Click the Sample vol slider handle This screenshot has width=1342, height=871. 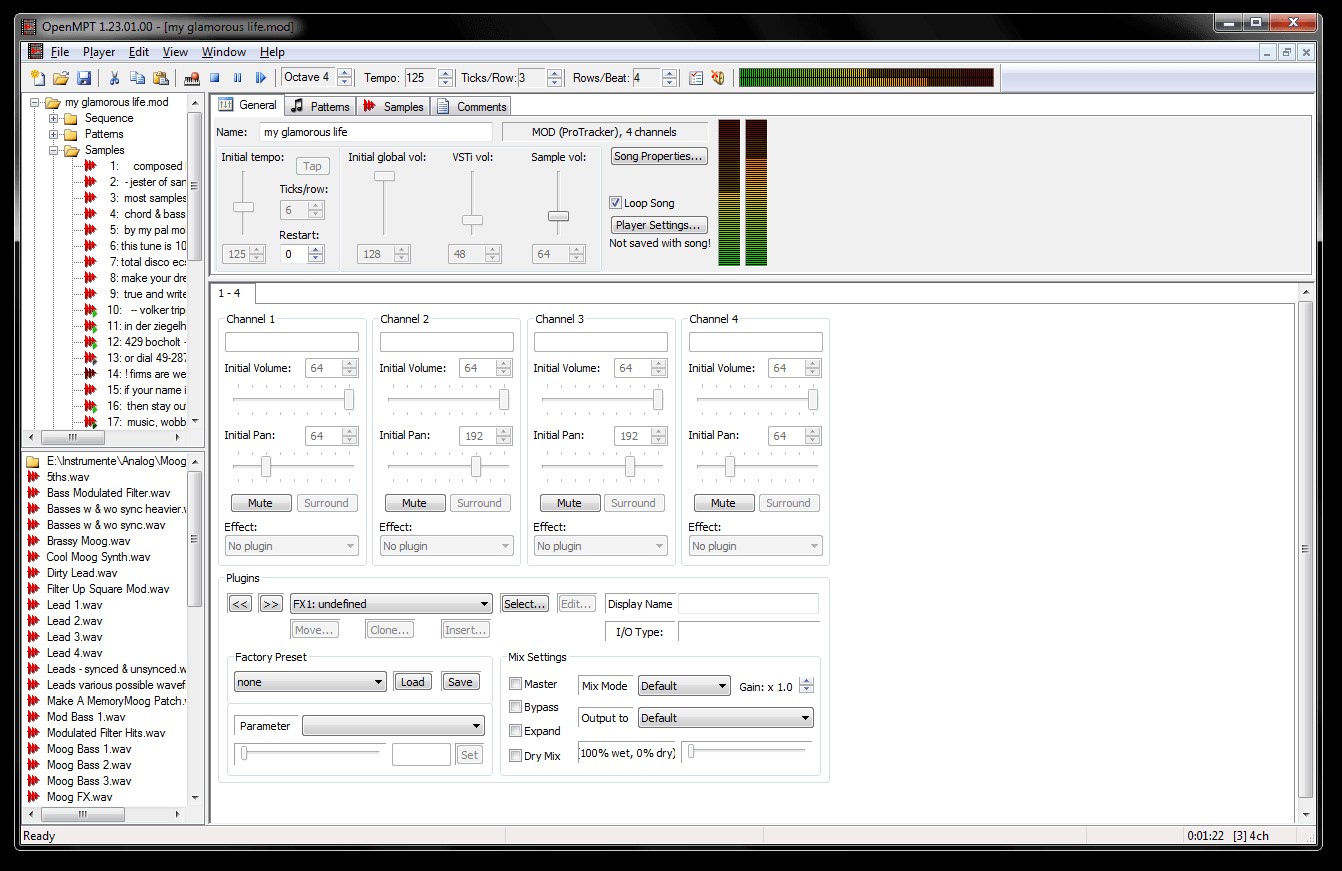pos(558,216)
